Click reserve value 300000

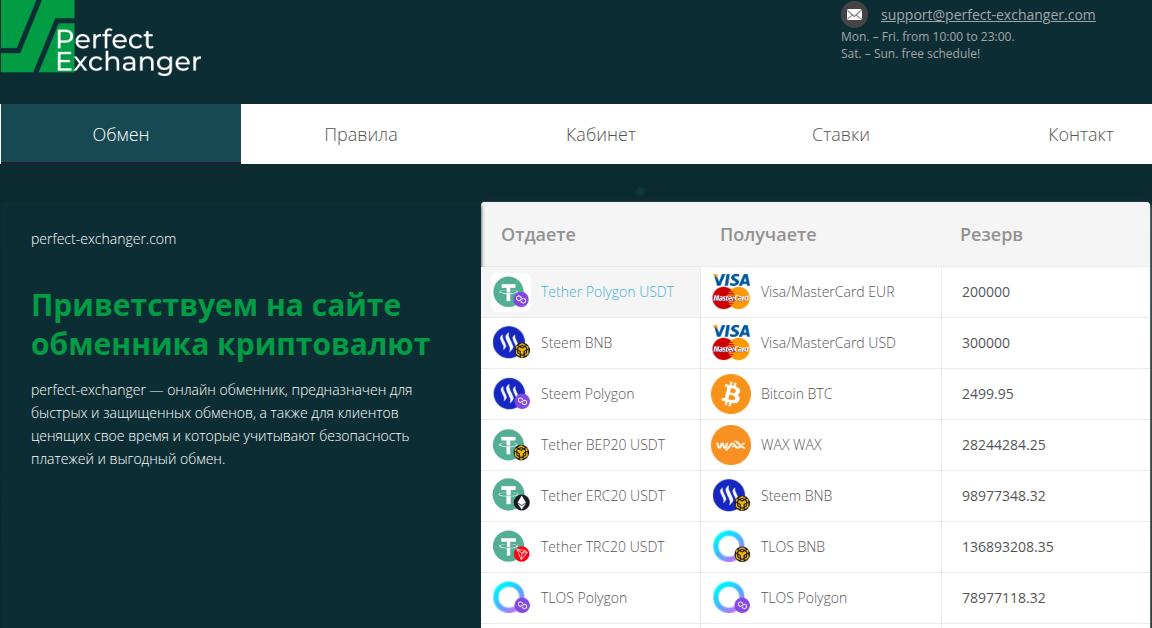[x=986, y=343]
